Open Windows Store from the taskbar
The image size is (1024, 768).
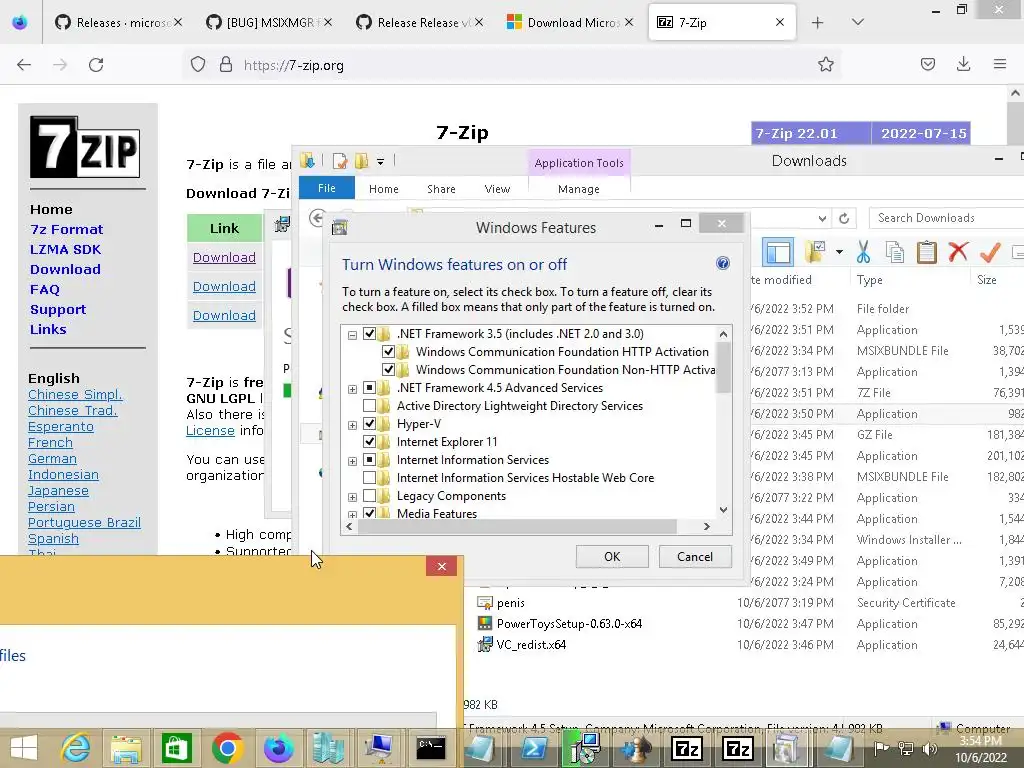point(176,748)
